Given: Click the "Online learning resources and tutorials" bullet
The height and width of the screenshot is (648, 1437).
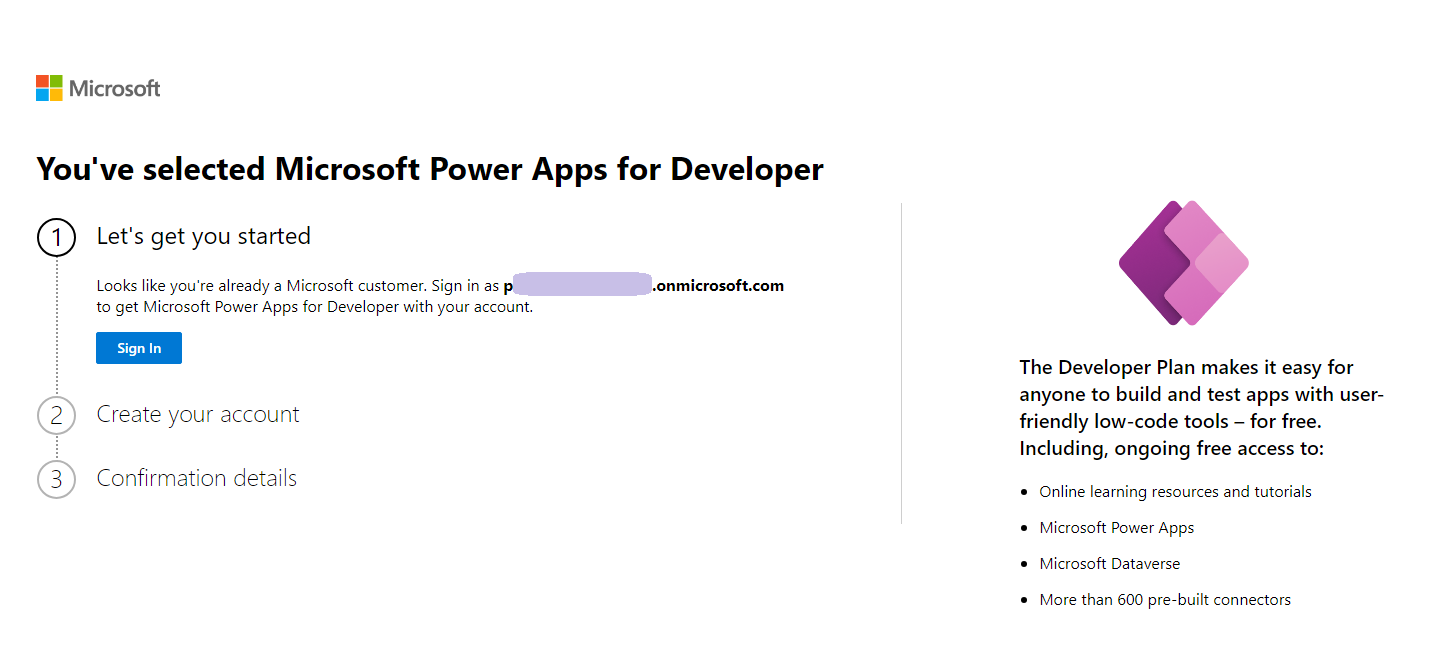Looking at the screenshot, I should (x=1175, y=491).
